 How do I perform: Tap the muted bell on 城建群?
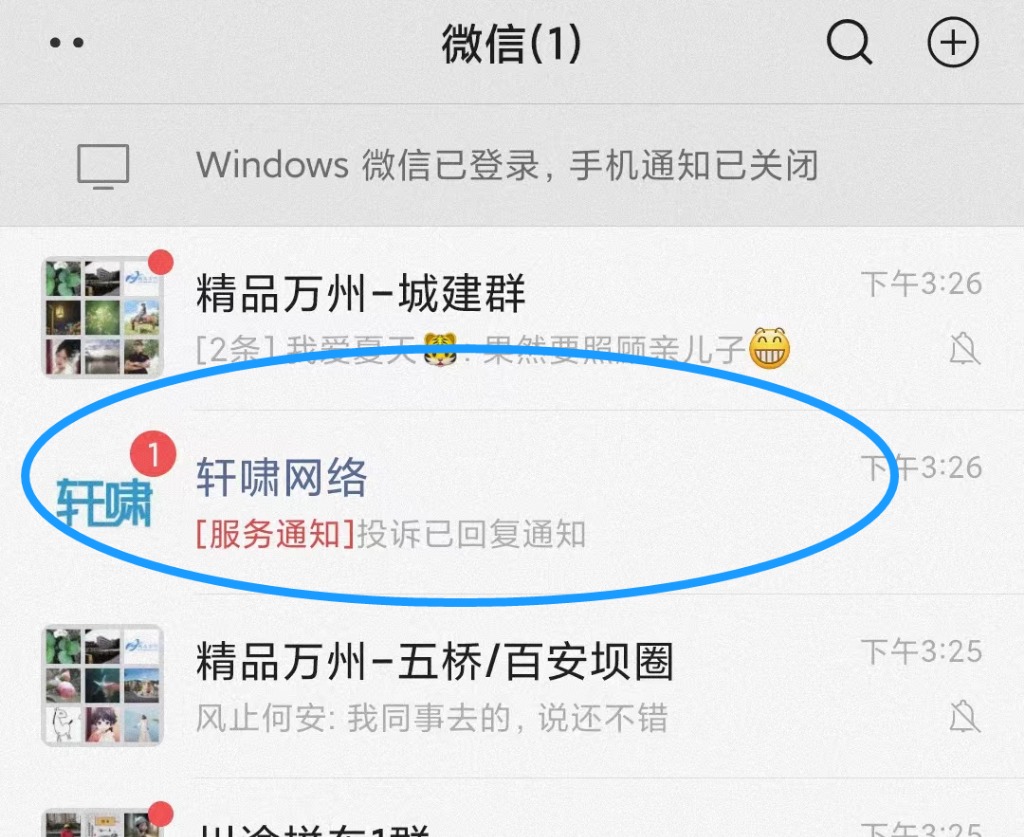[964, 349]
